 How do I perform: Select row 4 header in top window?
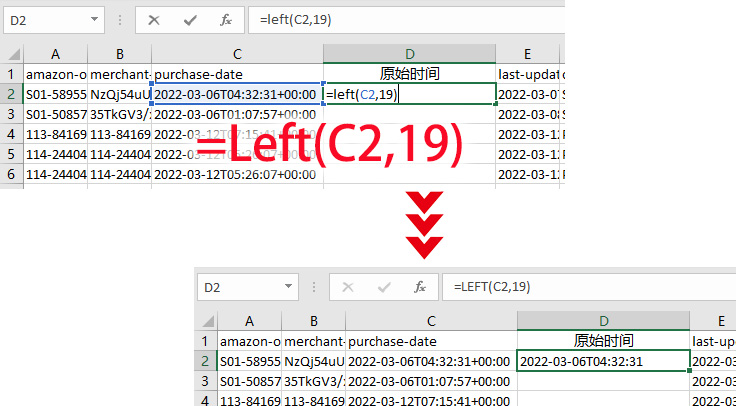[x=11, y=134]
